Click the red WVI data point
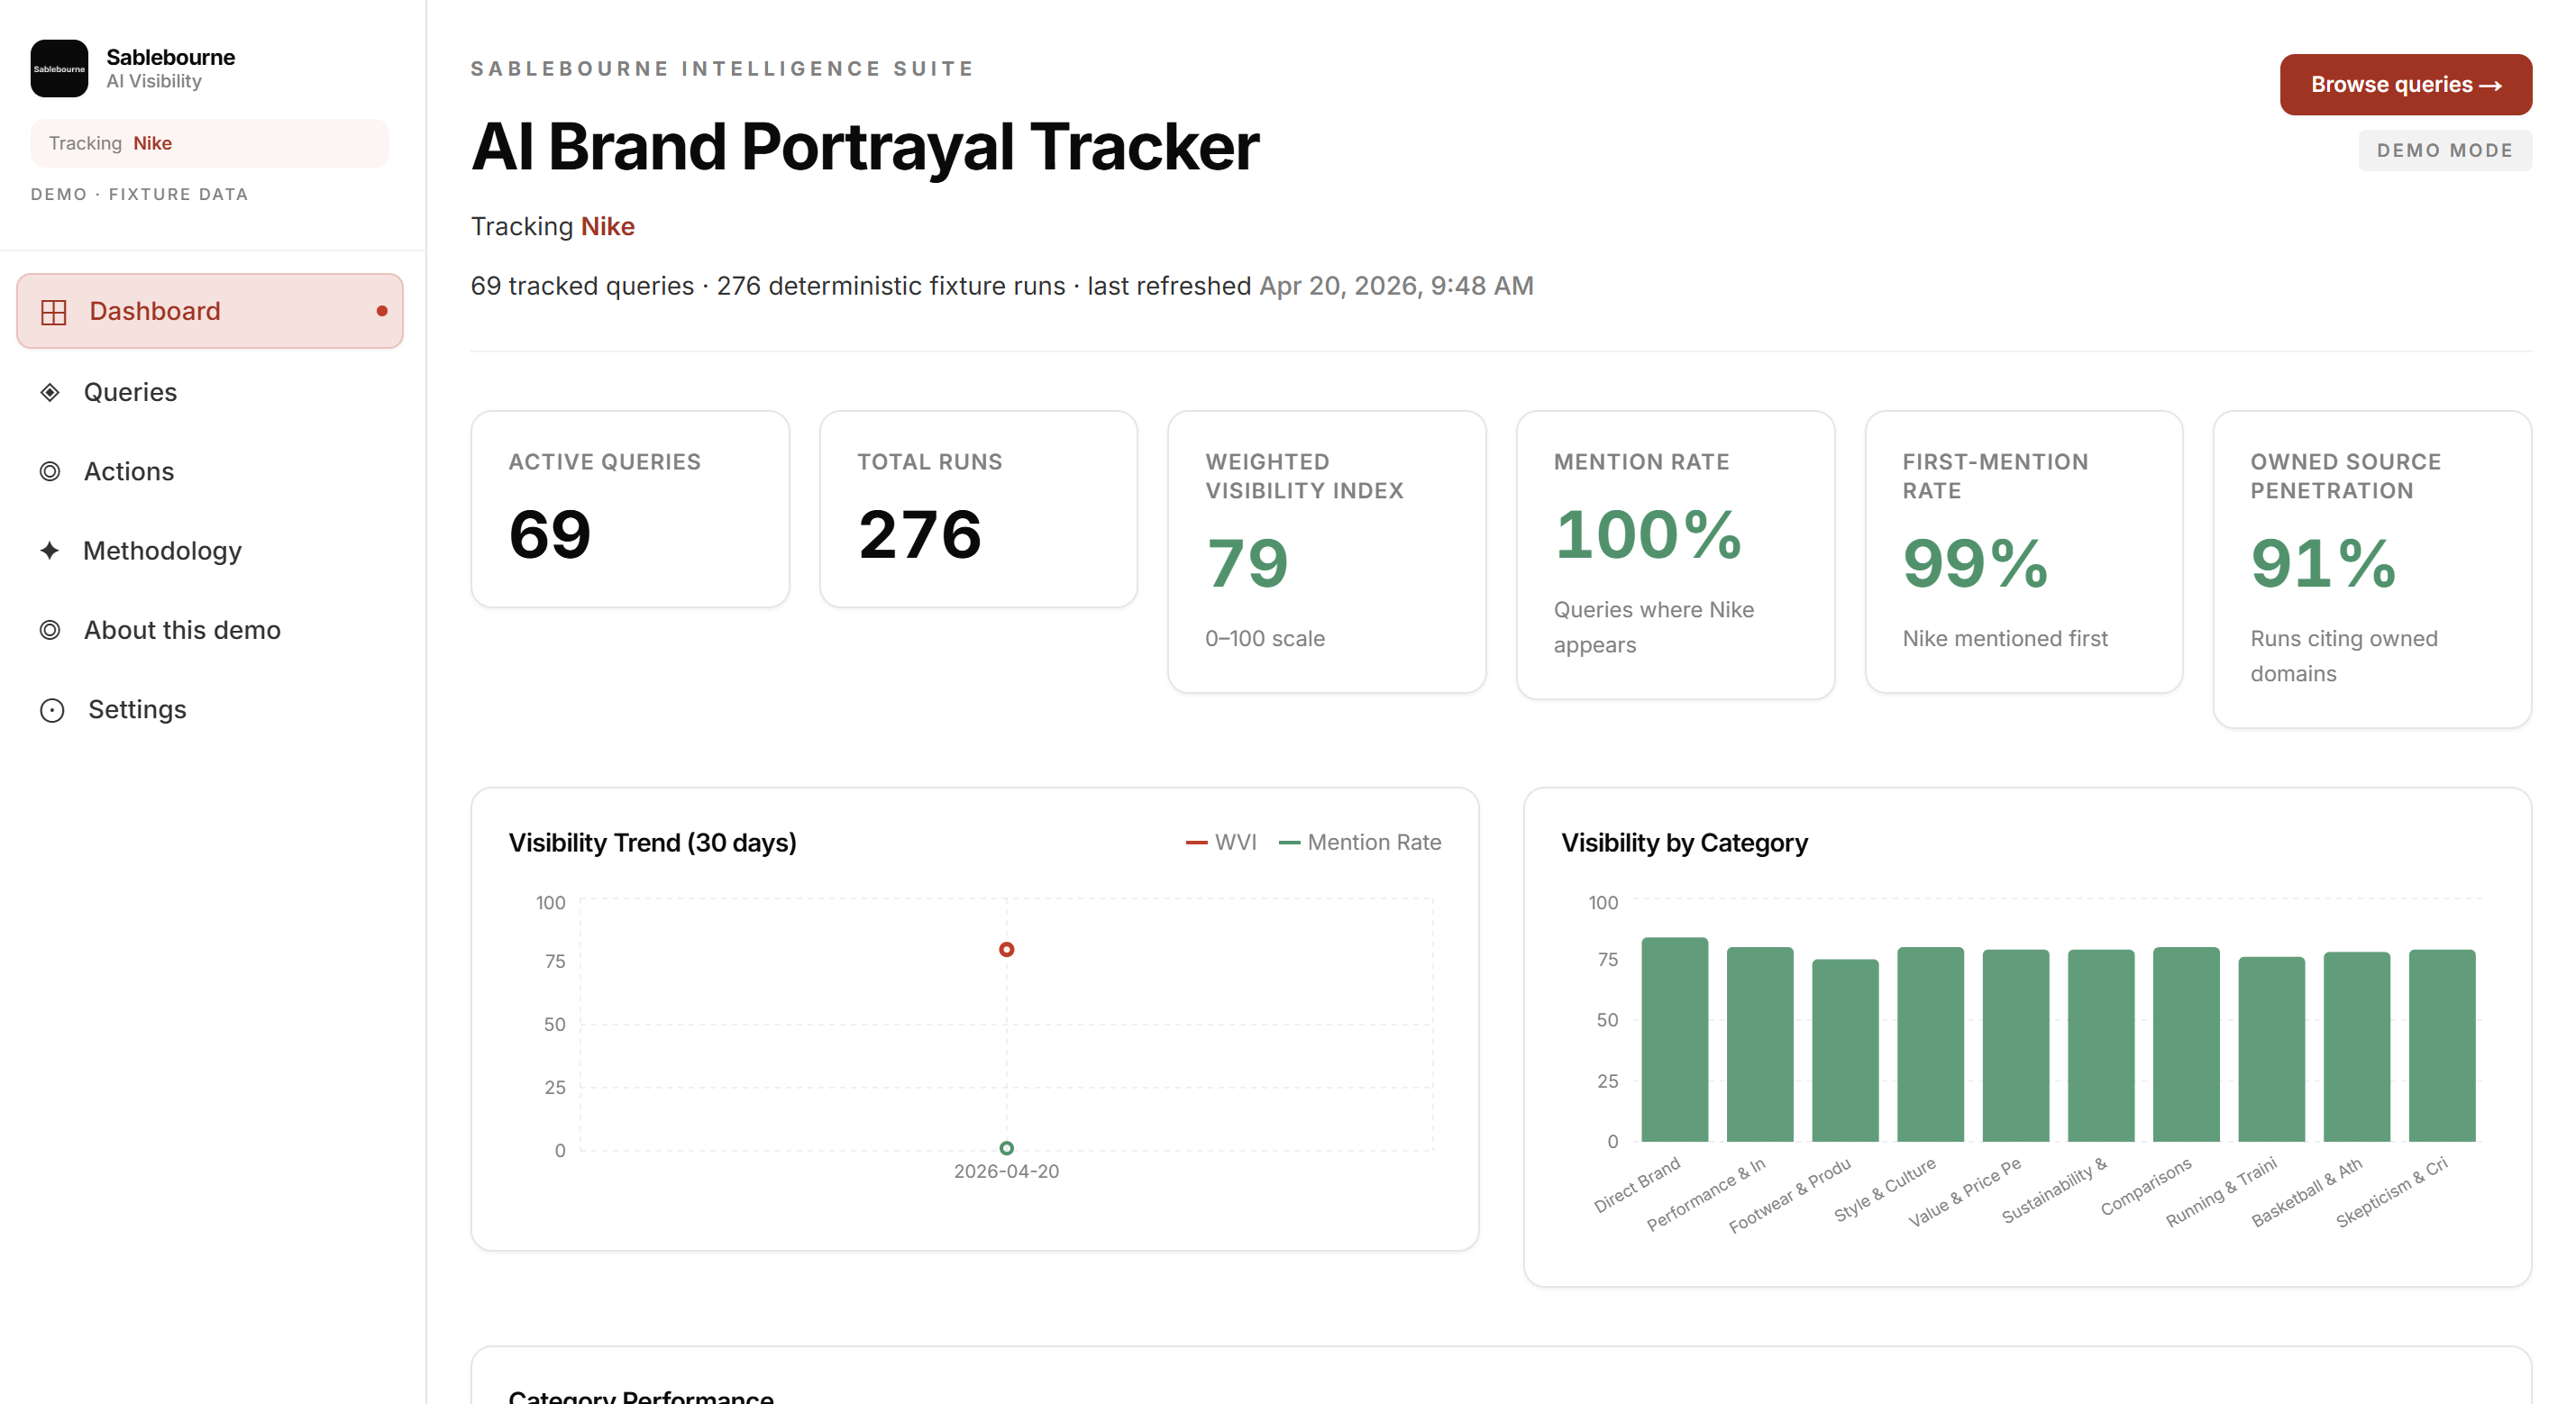 [1006, 949]
